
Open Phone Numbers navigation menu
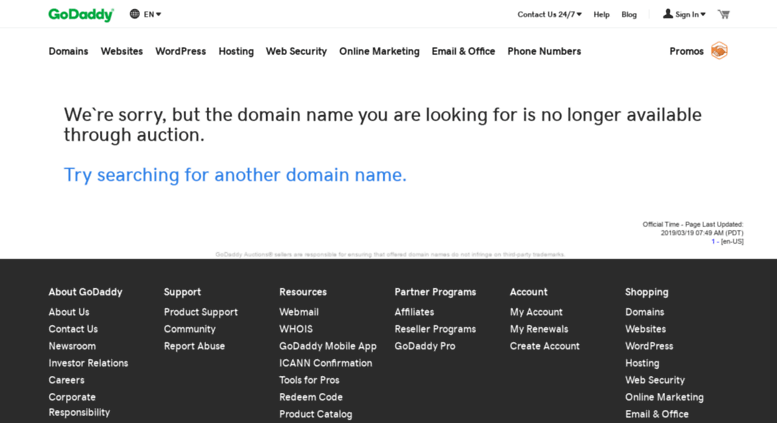(x=544, y=51)
